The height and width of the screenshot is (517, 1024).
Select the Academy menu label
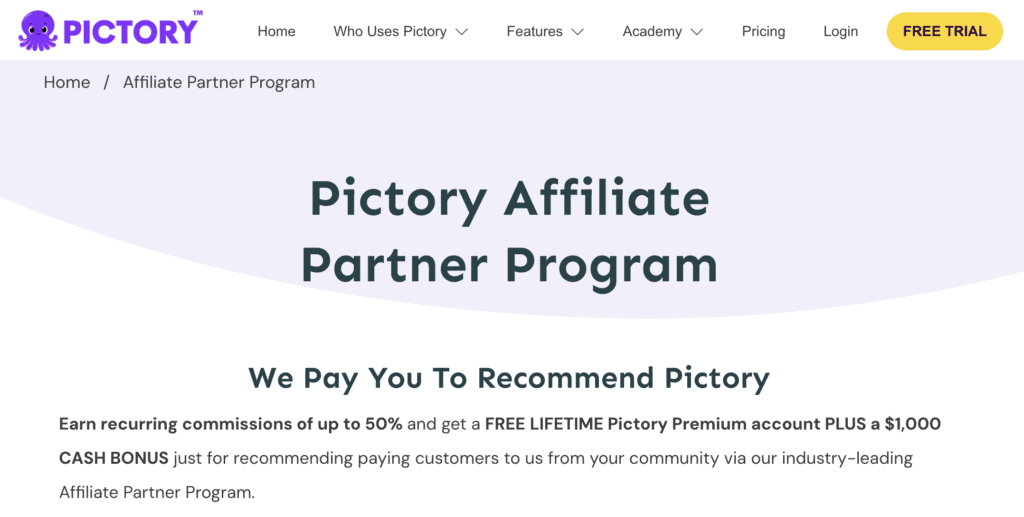point(652,31)
